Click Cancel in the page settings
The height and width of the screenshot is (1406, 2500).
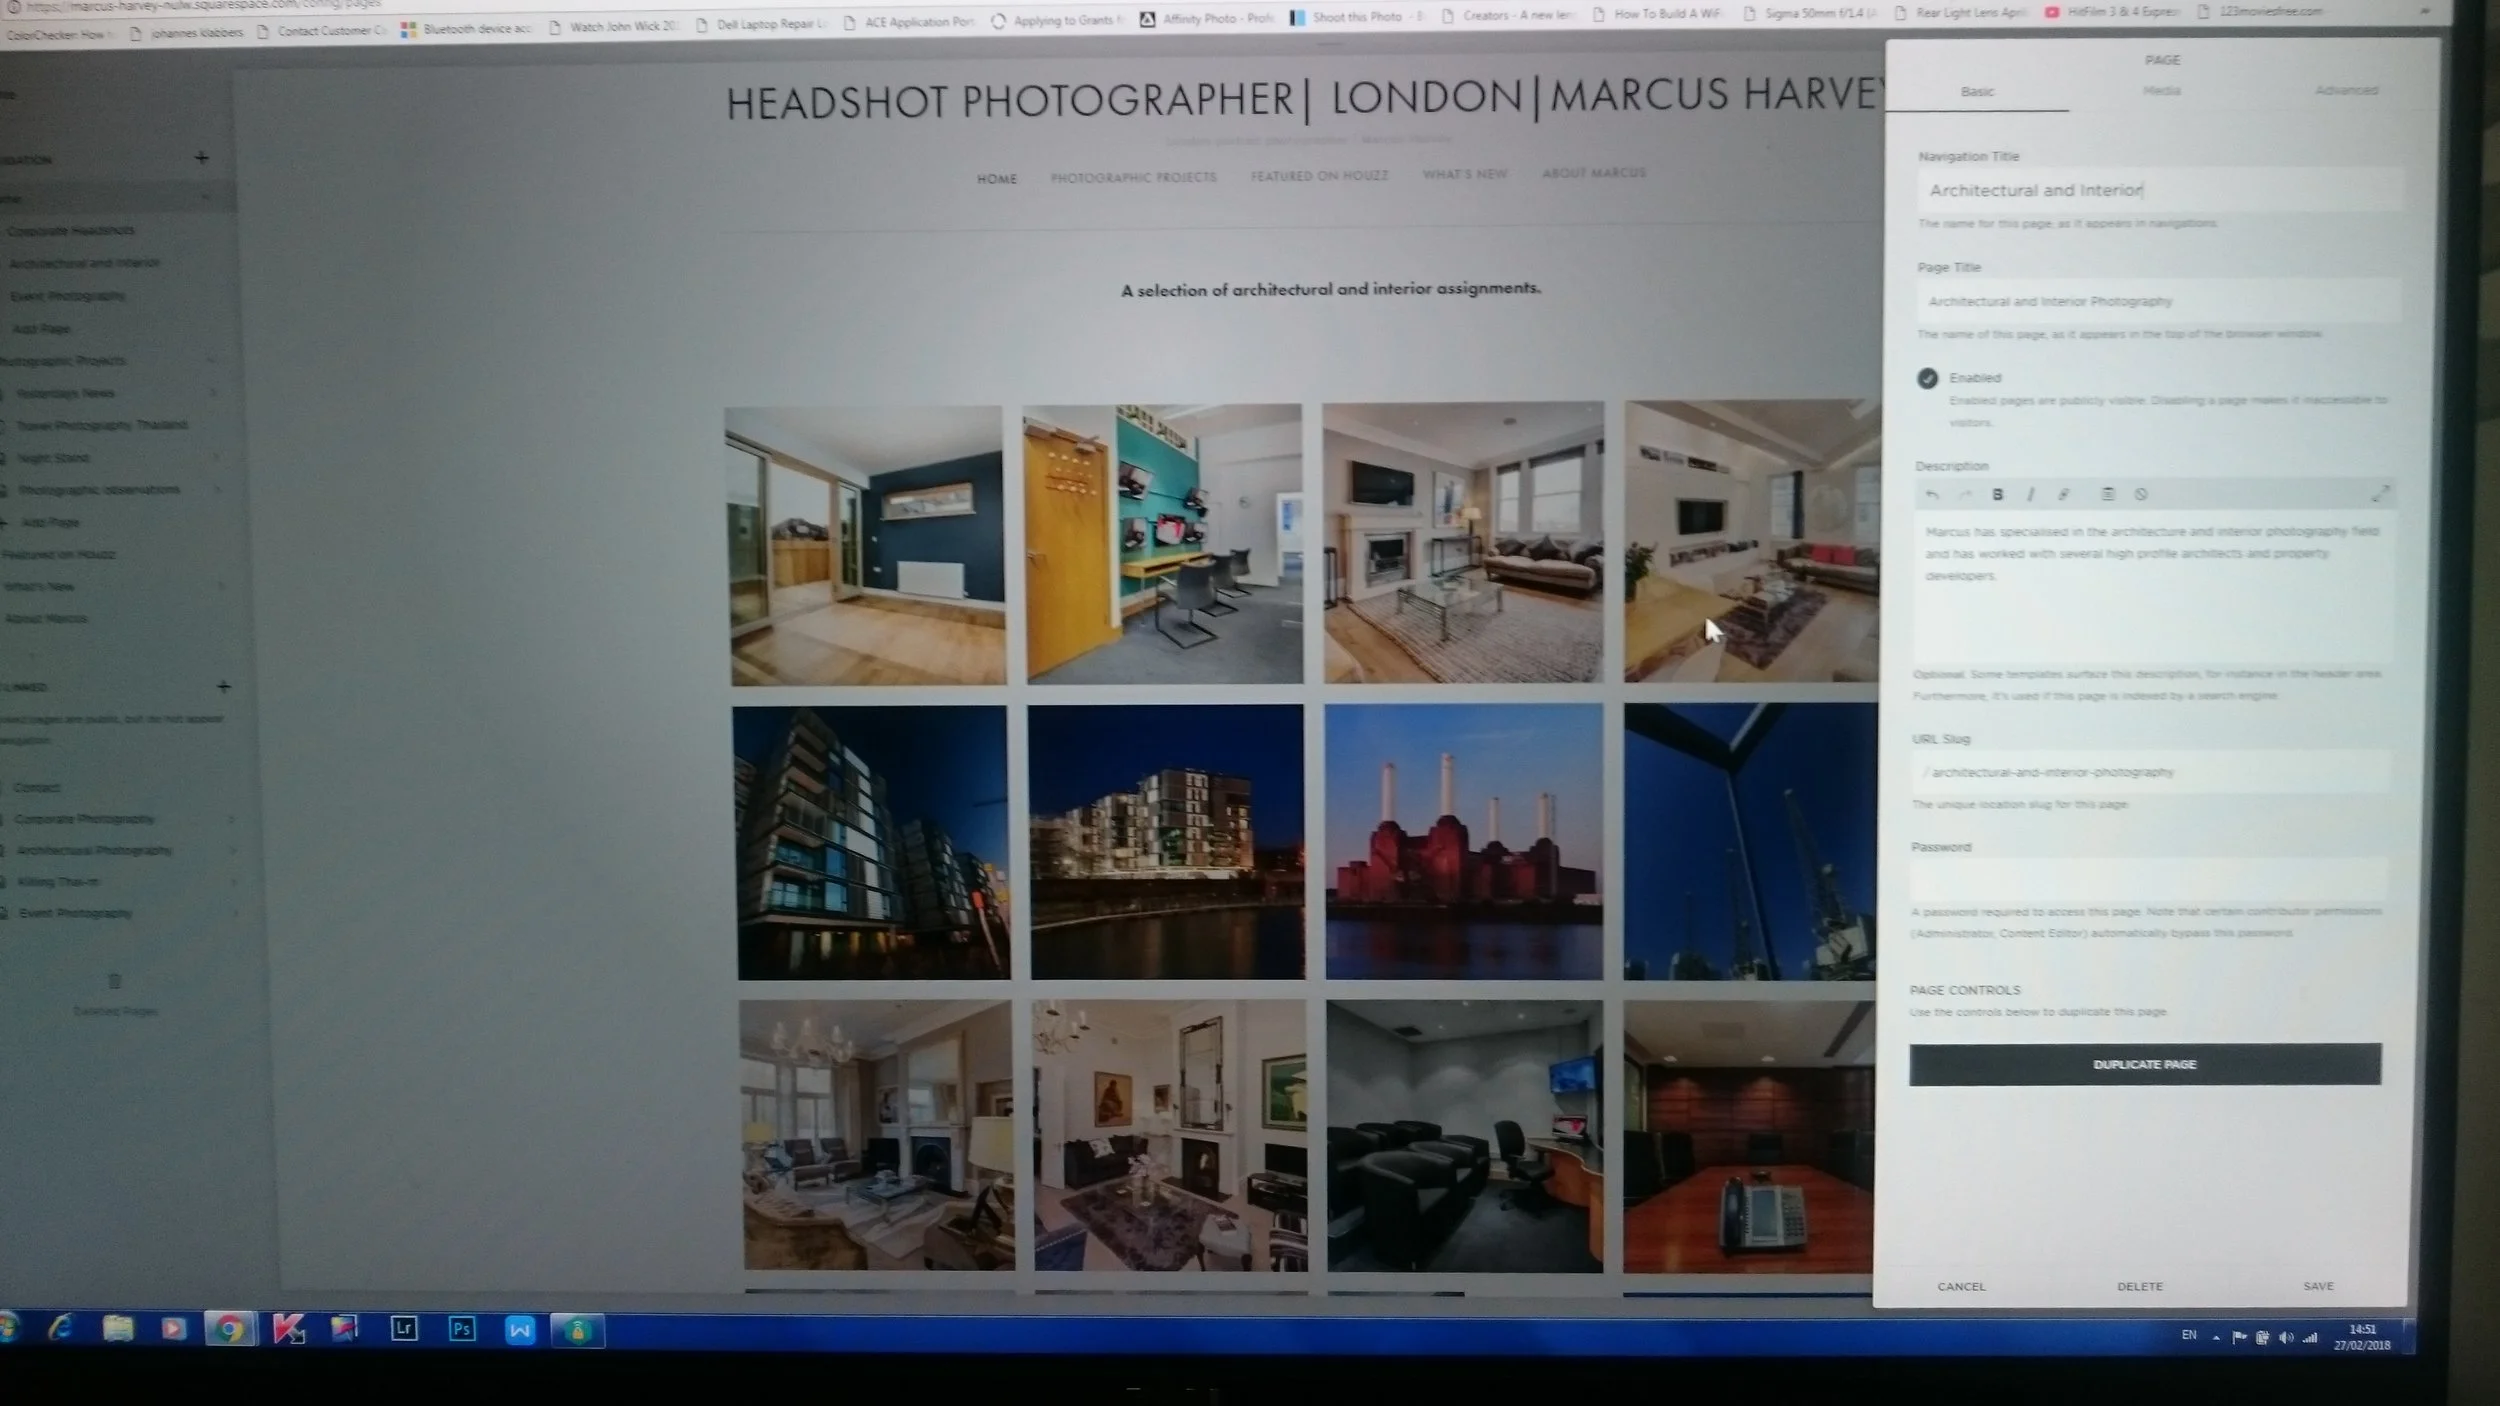tap(1961, 1286)
